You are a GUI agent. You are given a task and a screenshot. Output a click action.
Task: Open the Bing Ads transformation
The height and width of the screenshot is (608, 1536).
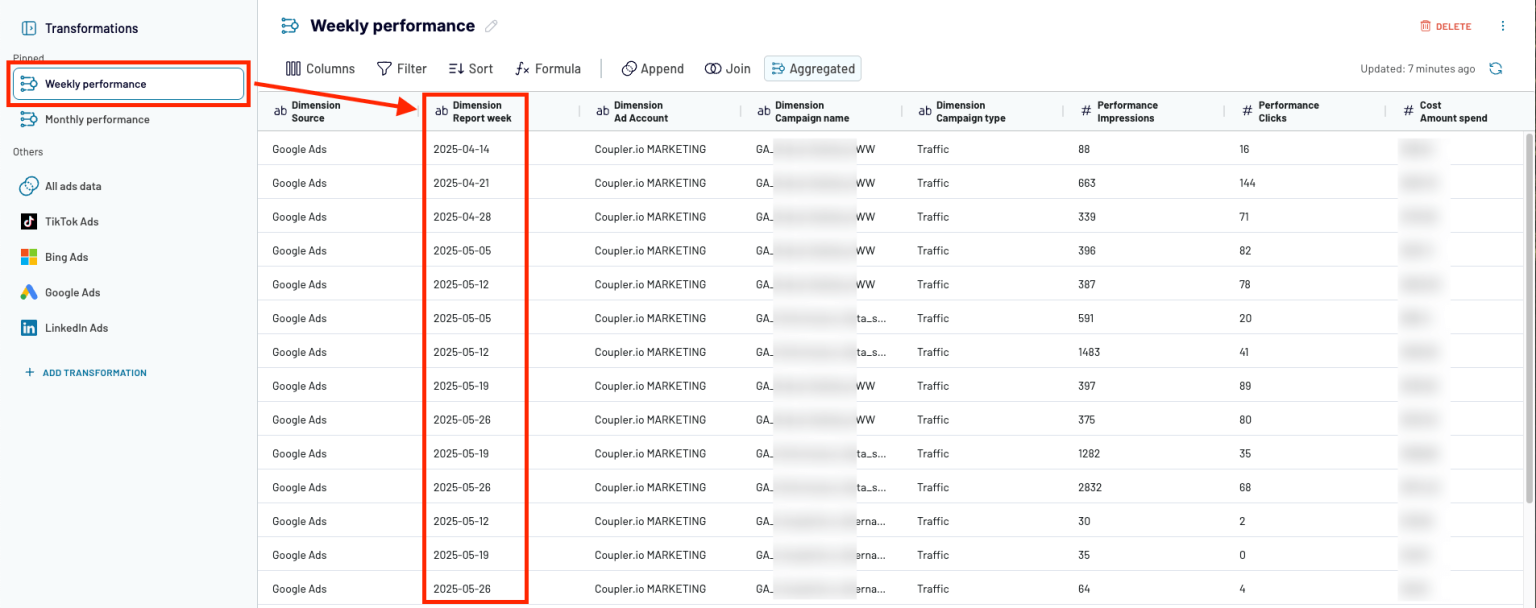tap(66, 257)
